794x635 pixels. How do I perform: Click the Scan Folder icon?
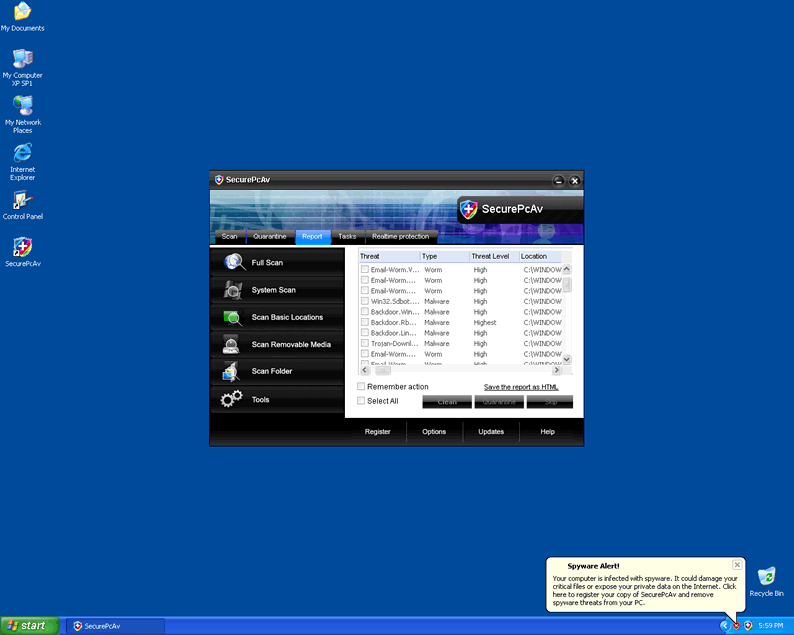coord(232,372)
